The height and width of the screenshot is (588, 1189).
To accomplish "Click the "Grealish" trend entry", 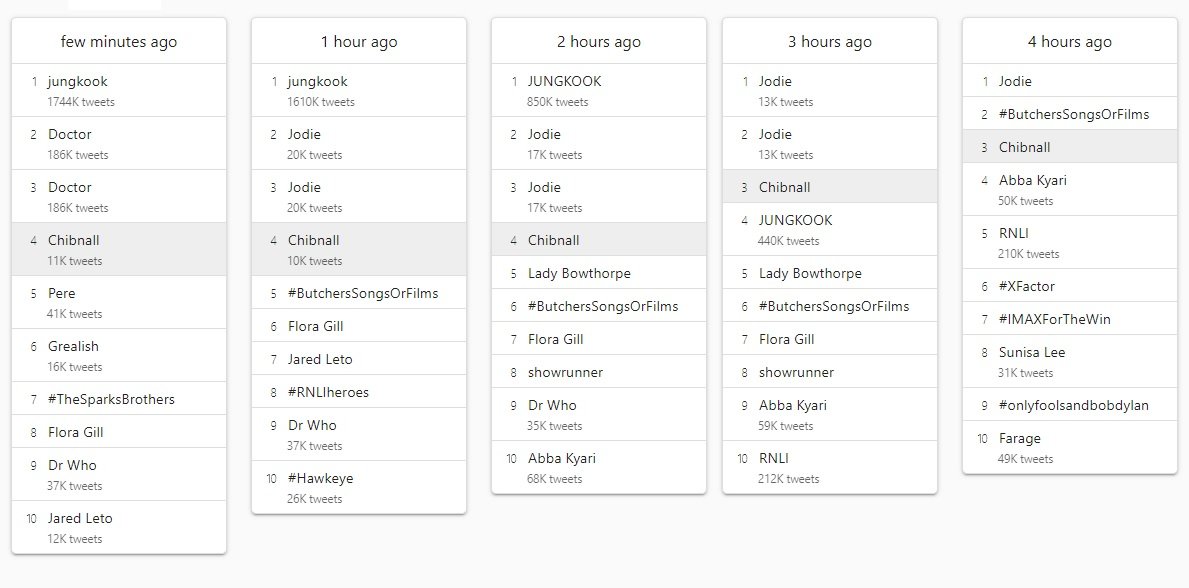I will coord(73,347).
